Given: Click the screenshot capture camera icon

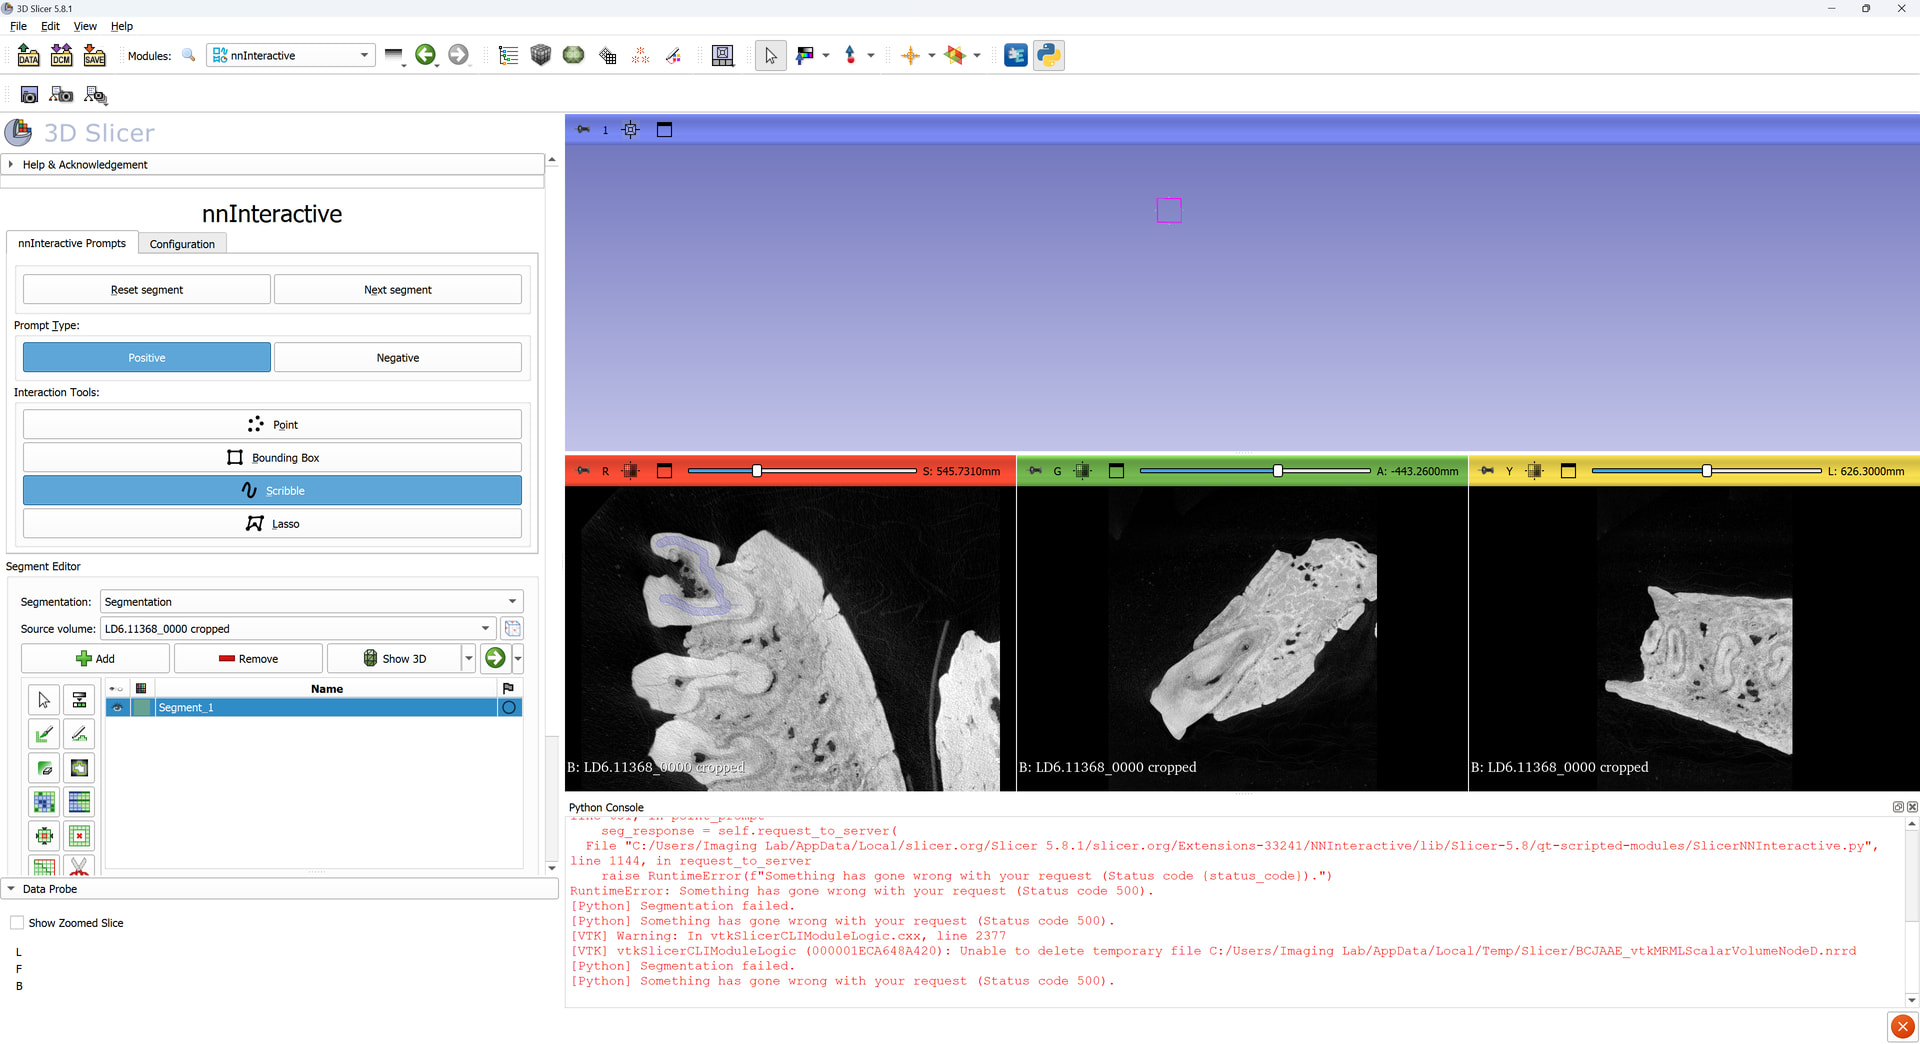Looking at the screenshot, I should (29, 94).
